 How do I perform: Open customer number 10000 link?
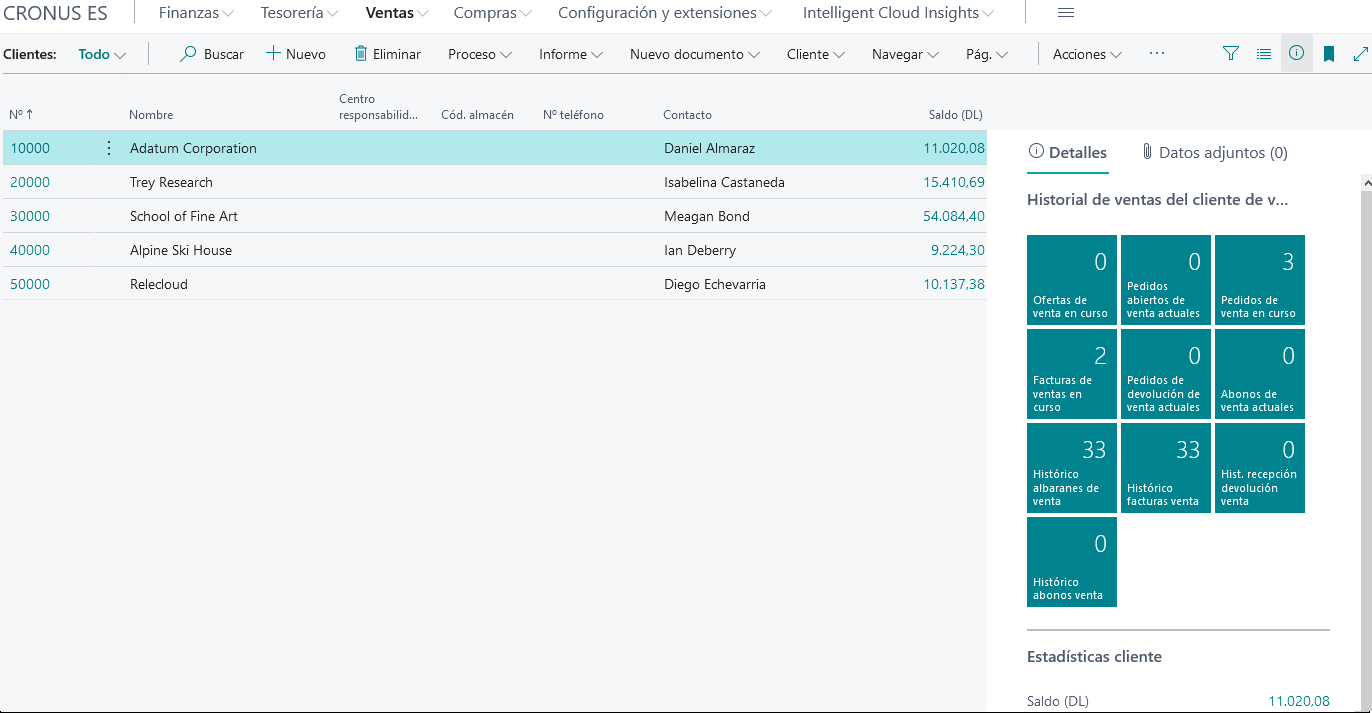30,148
